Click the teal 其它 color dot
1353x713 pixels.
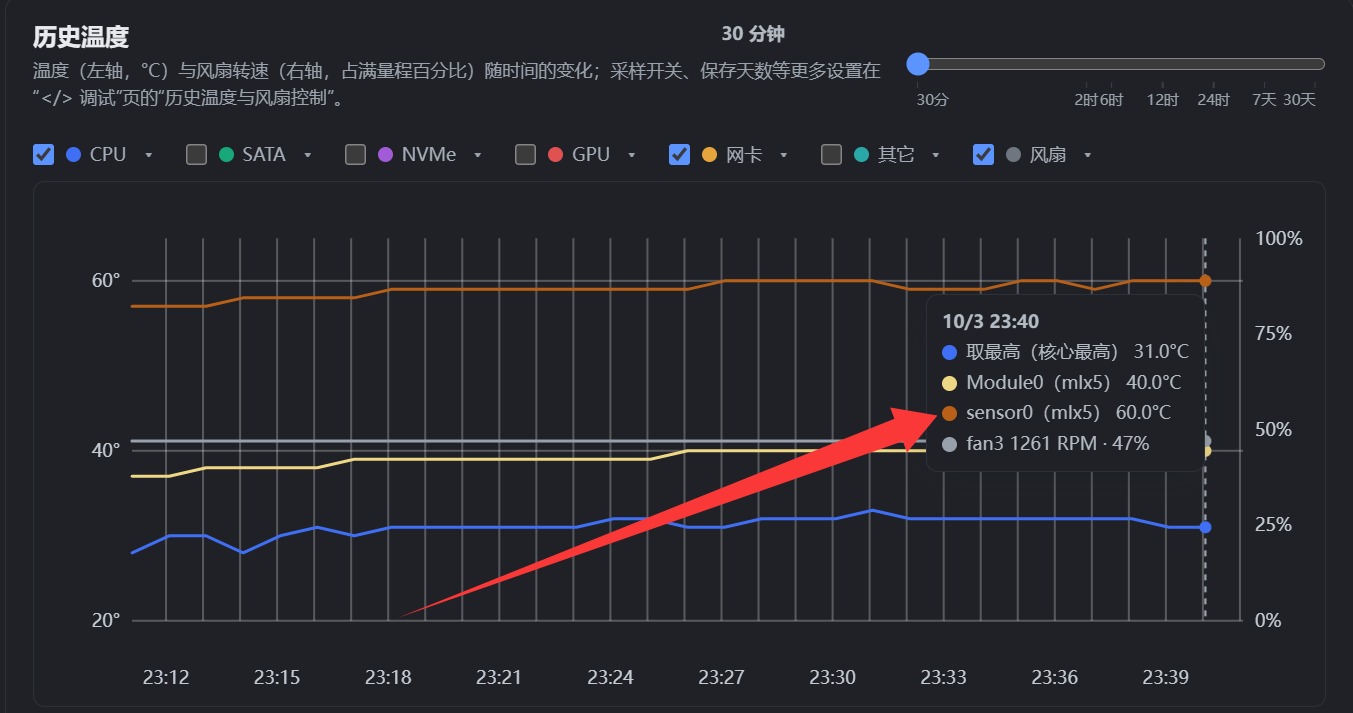(861, 154)
